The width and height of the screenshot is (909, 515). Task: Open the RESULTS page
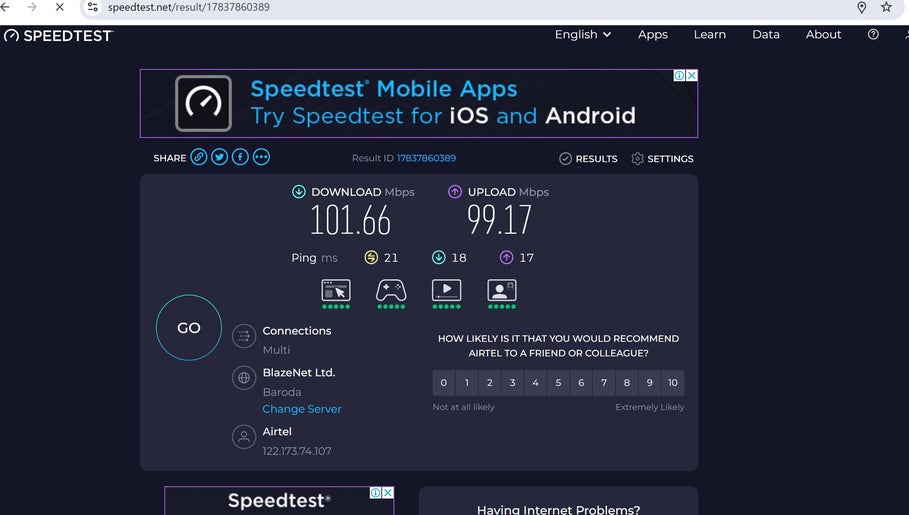click(x=588, y=158)
